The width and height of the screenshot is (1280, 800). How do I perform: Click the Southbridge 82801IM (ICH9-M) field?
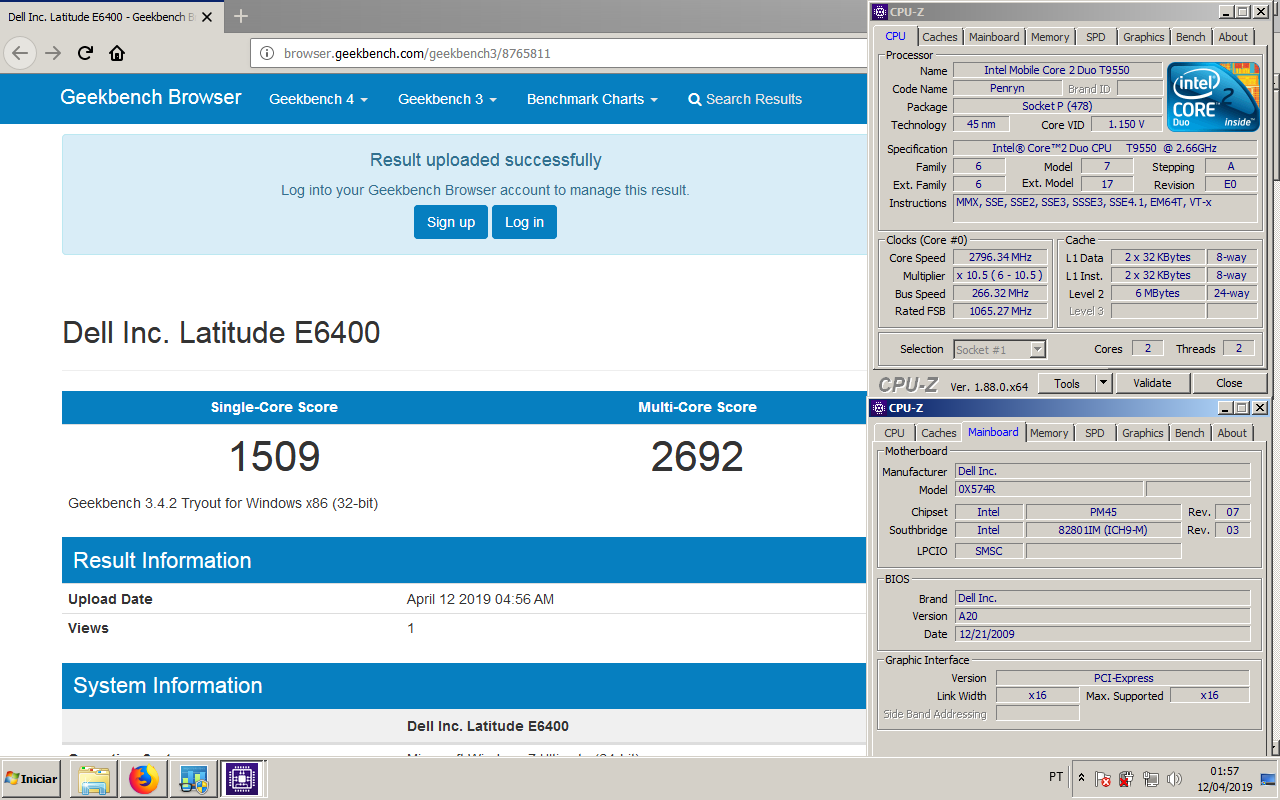[1103, 530]
